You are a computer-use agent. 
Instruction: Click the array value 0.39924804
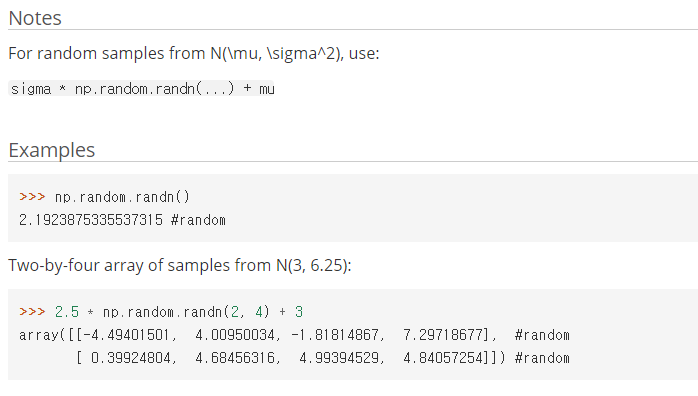pos(130,358)
